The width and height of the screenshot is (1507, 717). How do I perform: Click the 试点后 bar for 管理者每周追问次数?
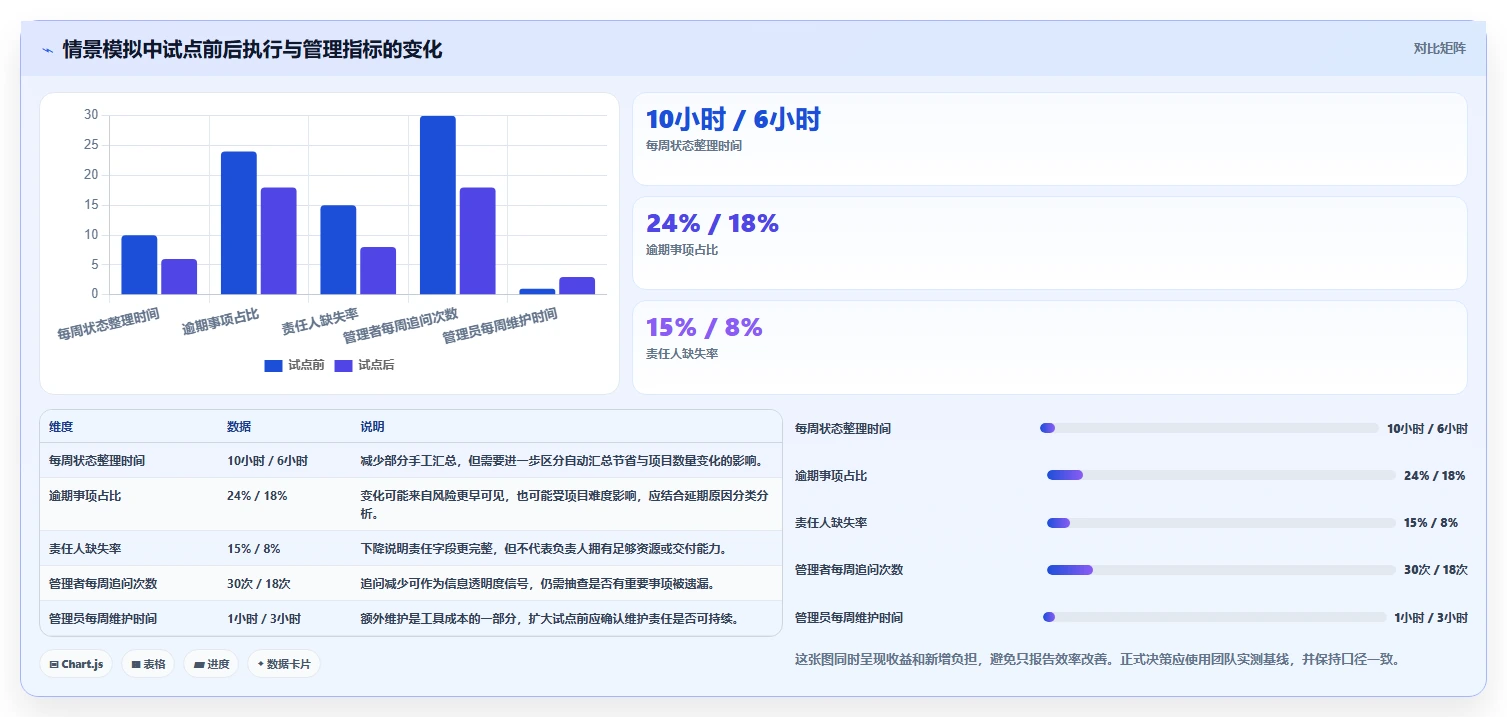[x=478, y=241]
